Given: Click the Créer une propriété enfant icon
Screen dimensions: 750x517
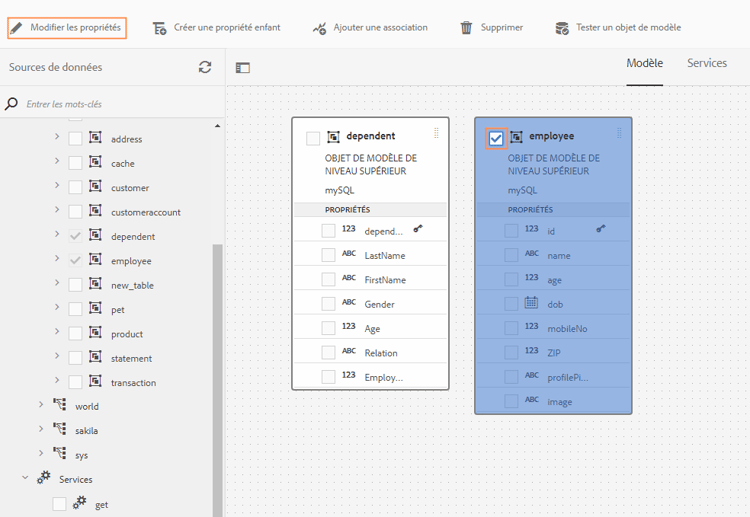Looking at the screenshot, I should pos(159,28).
